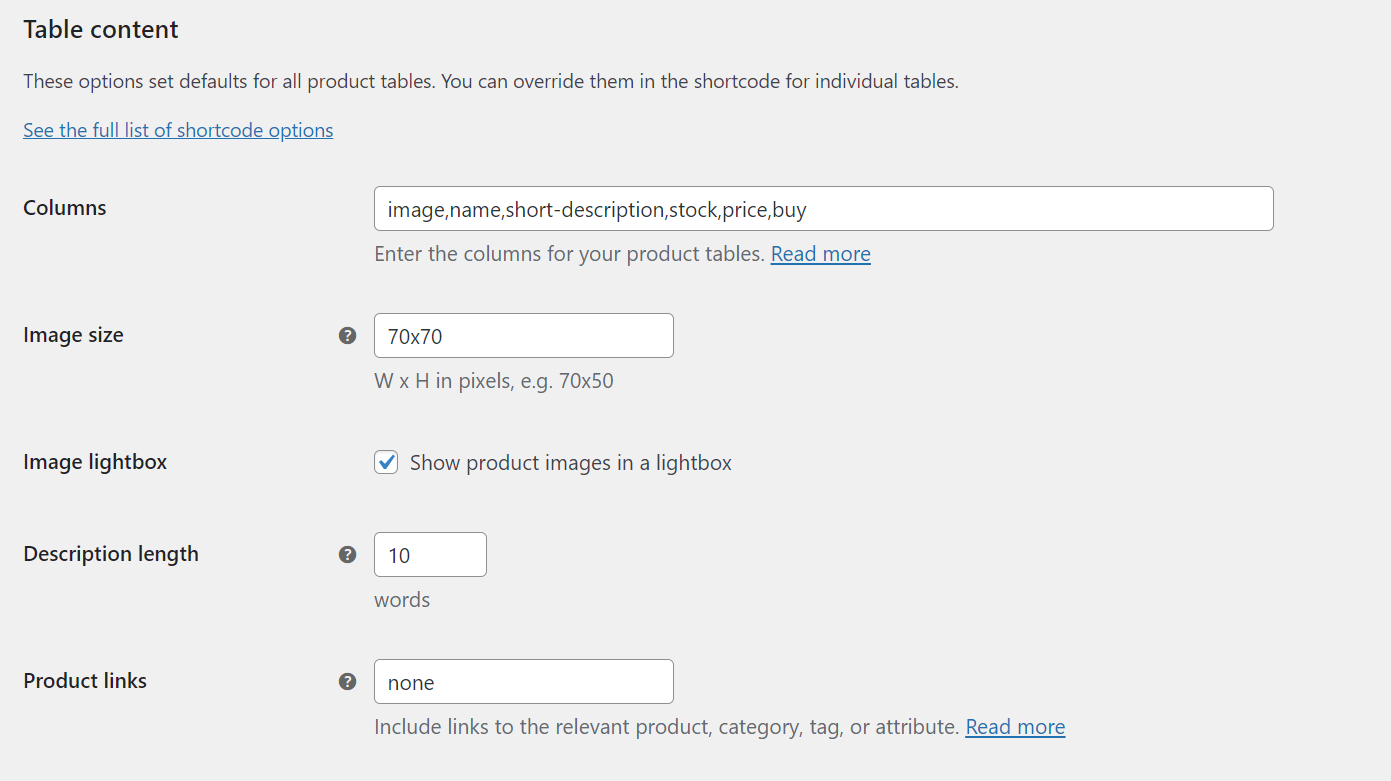This screenshot has height=781, width=1391.
Task: Focus the Image size field showing 70x70
Action: coord(523,336)
